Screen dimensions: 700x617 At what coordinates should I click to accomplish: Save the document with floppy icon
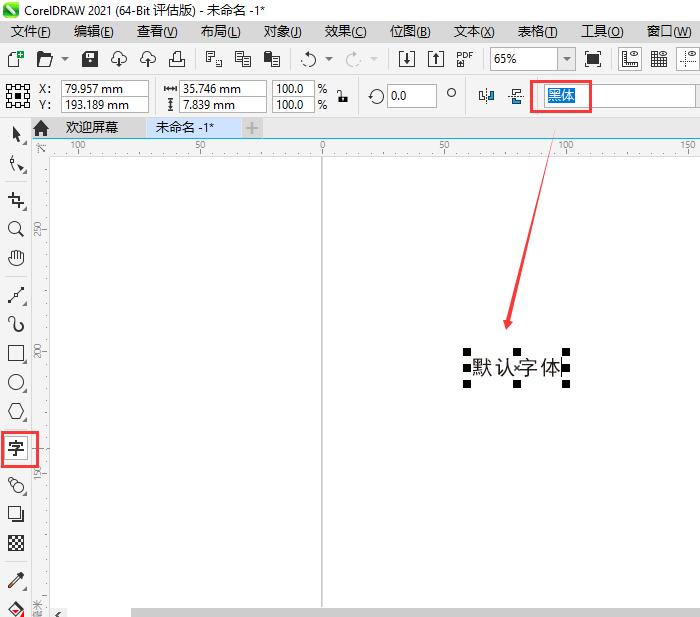(x=90, y=58)
